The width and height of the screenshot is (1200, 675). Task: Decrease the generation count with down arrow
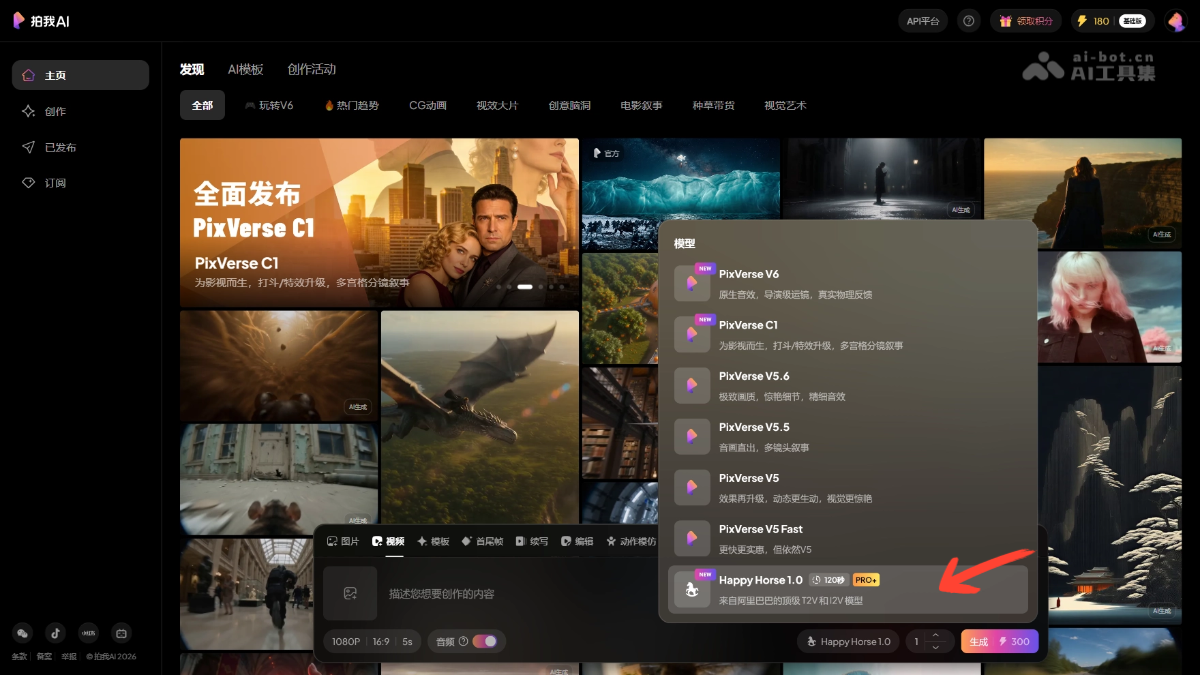point(935,647)
